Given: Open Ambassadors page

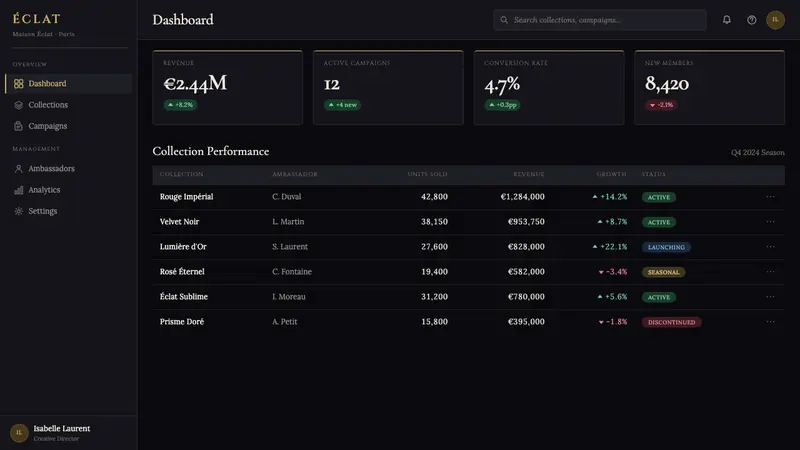Looking at the screenshot, I should (68, 169).
